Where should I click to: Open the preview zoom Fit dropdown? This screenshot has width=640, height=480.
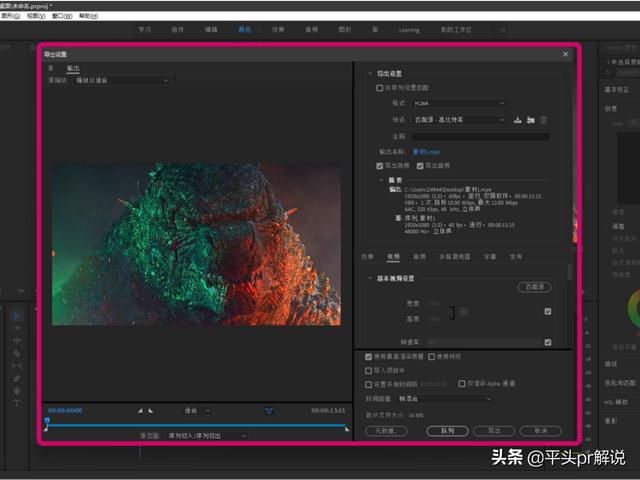pyautogui.click(x=197, y=411)
